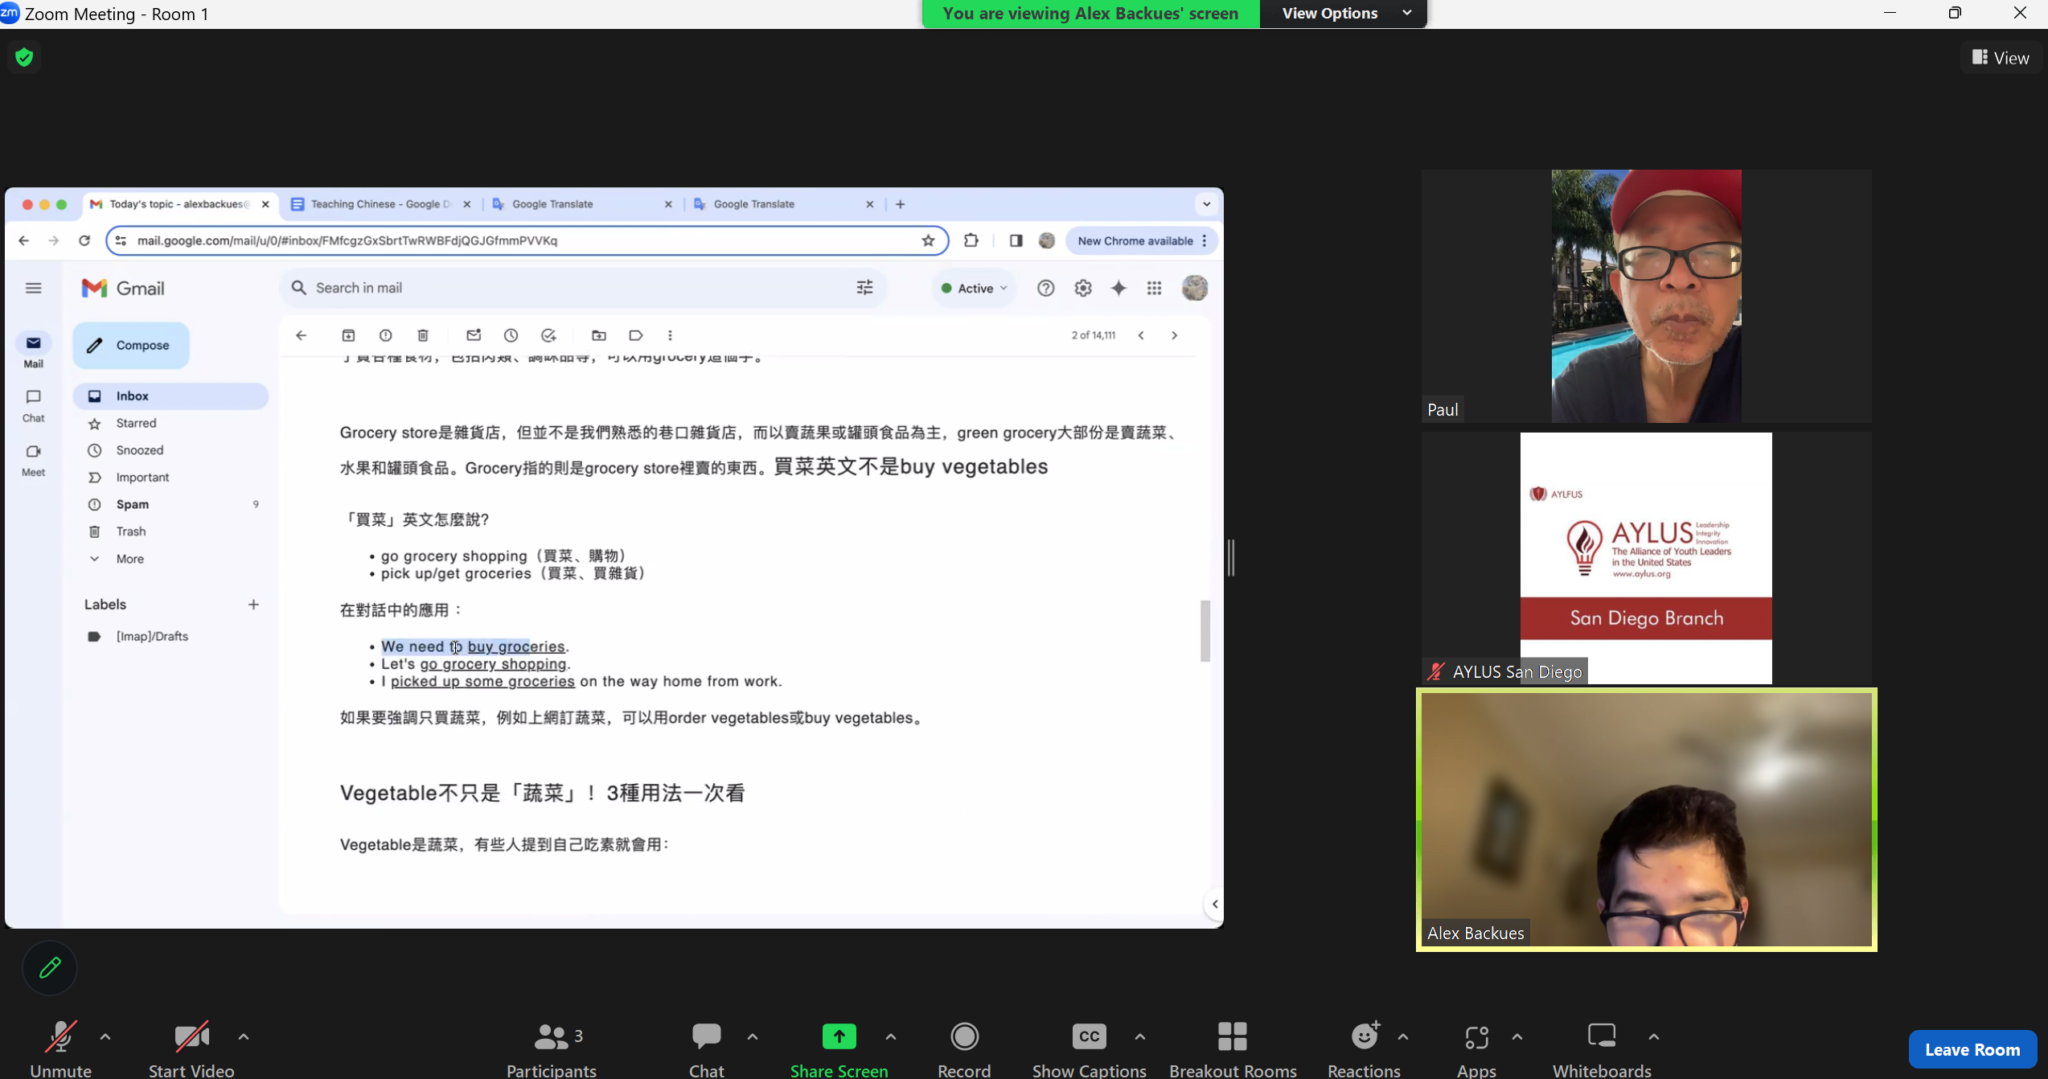Click the green annotate pencil icon

[x=50, y=967]
